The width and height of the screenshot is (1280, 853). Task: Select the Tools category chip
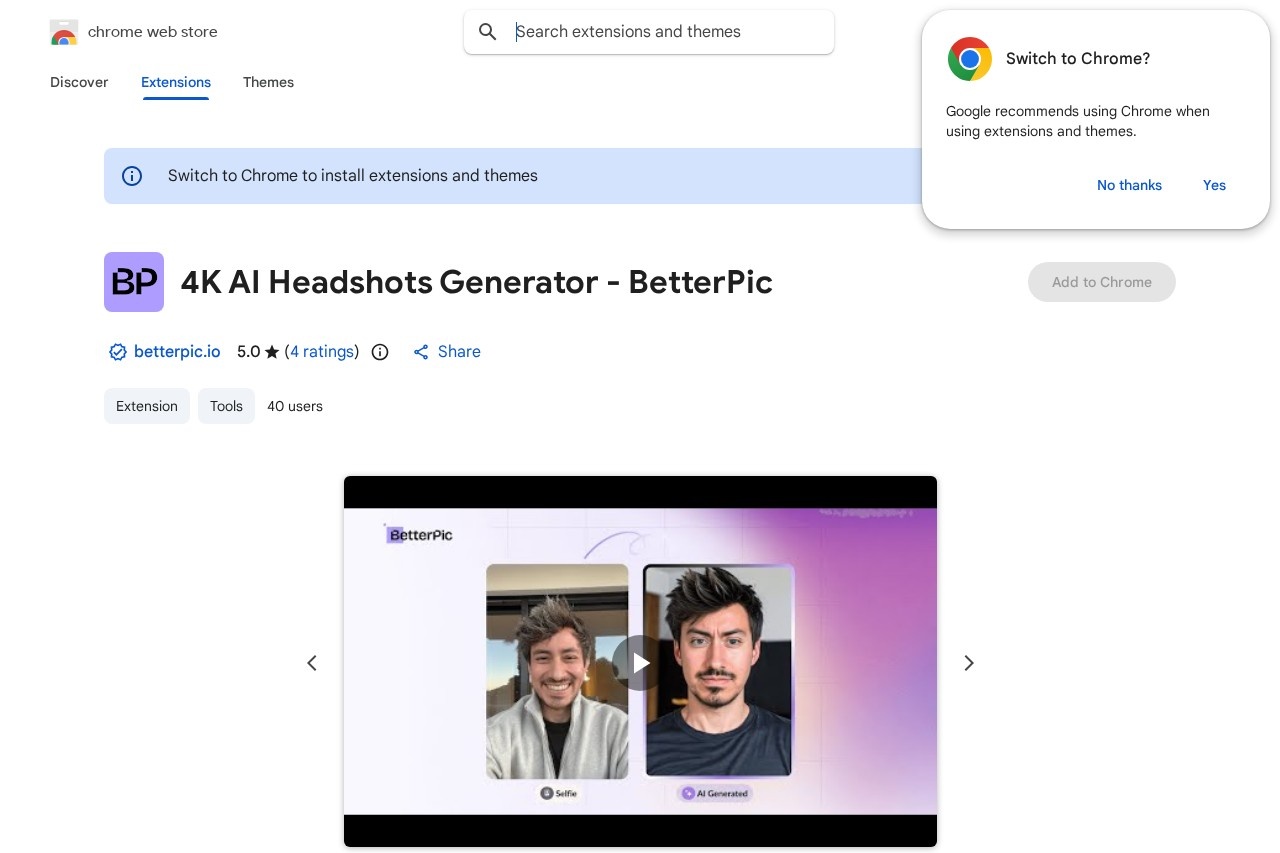(226, 406)
